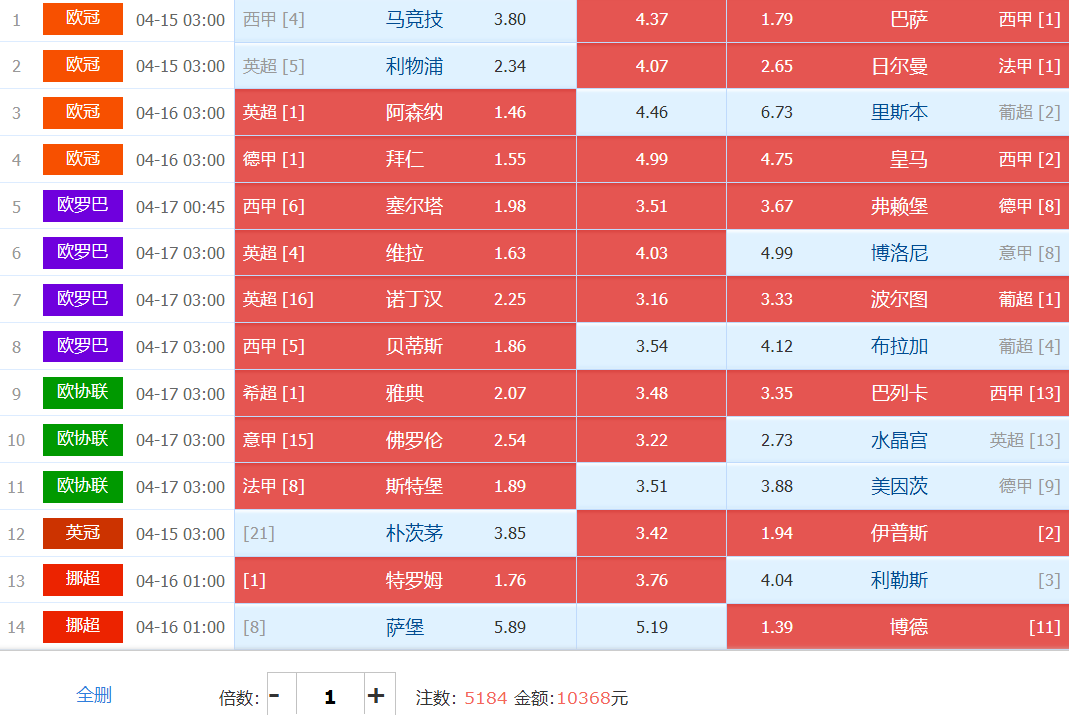Toggle 马竞技 home win odds 3.80
Viewport: 1069px width, 715px height.
[x=405, y=20]
